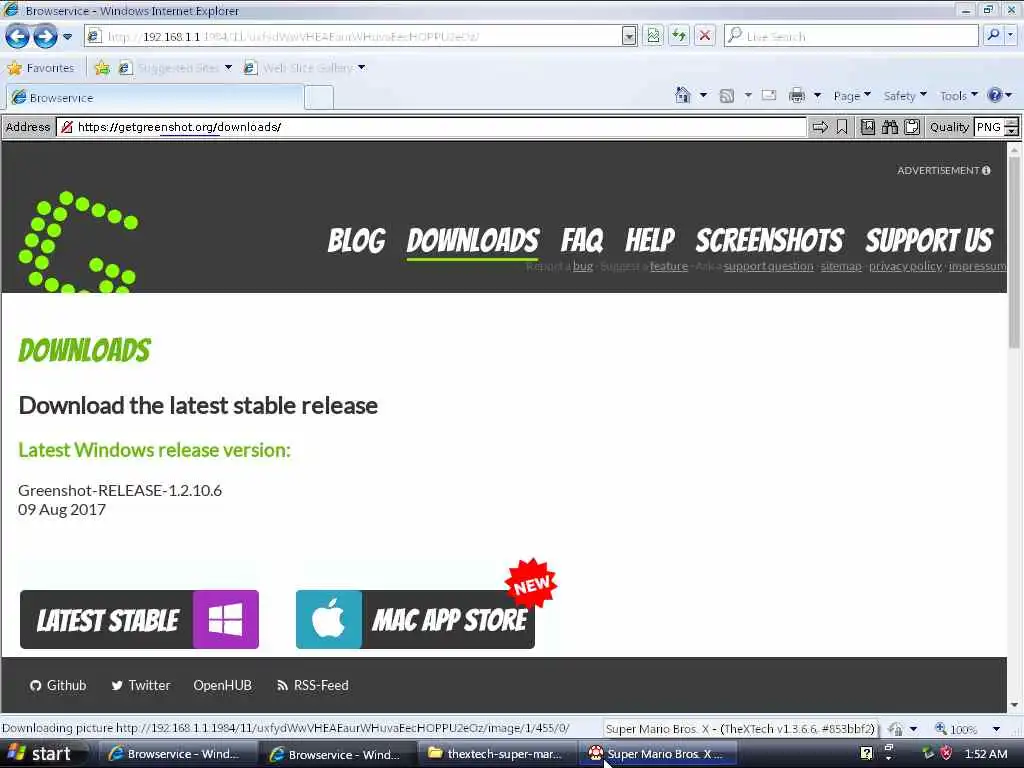Screen dimensions: 1024x768
Task: Open the Tools menu
Action: (x=959, y=96)
